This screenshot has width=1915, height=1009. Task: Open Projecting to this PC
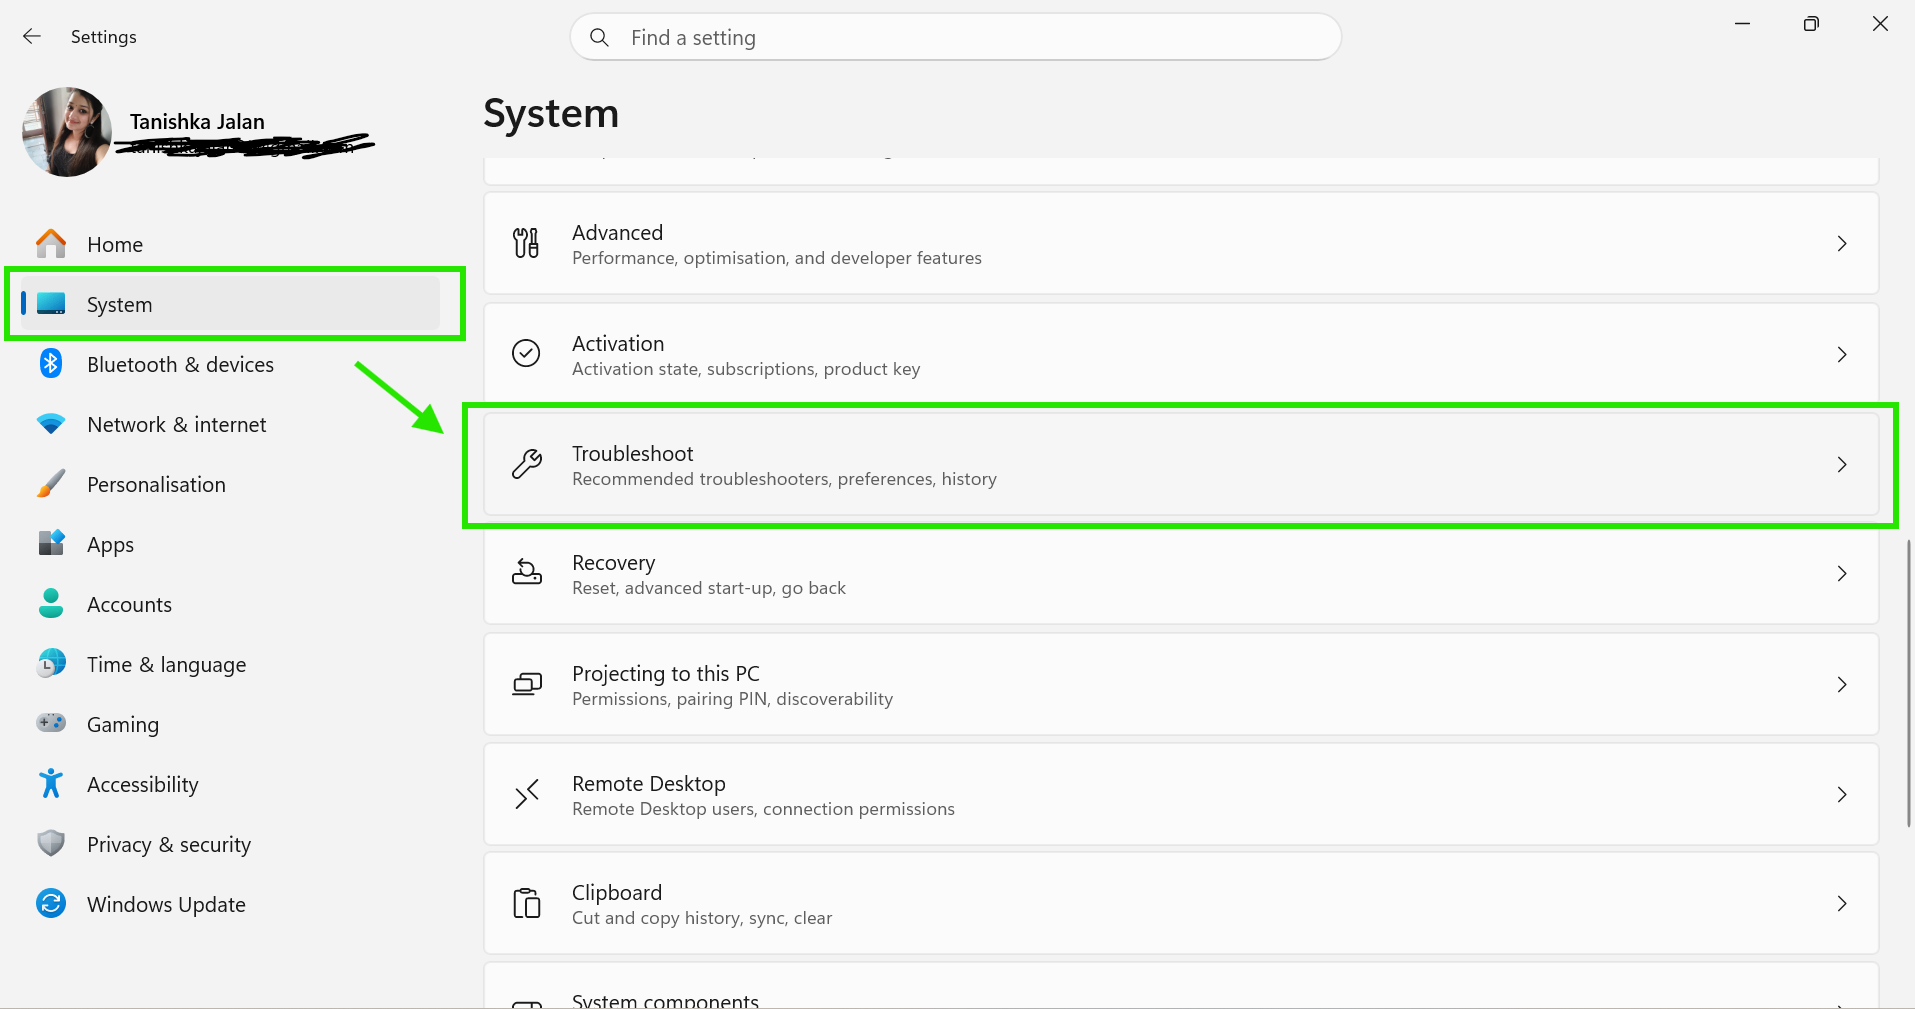(x=1181, y=684)
